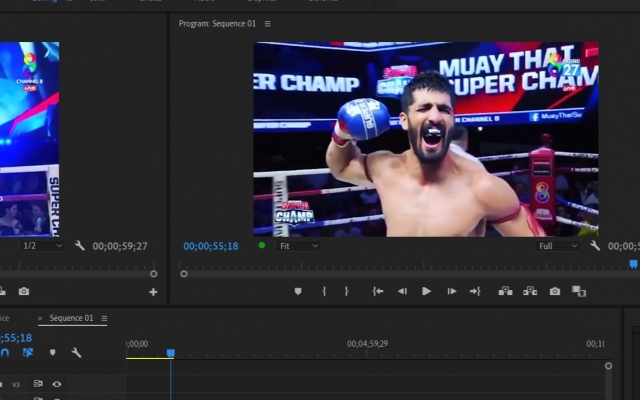This screenshot has width=640, height=400.
Task: Open timeline display settings wrench
Action: tap(76, 352)
